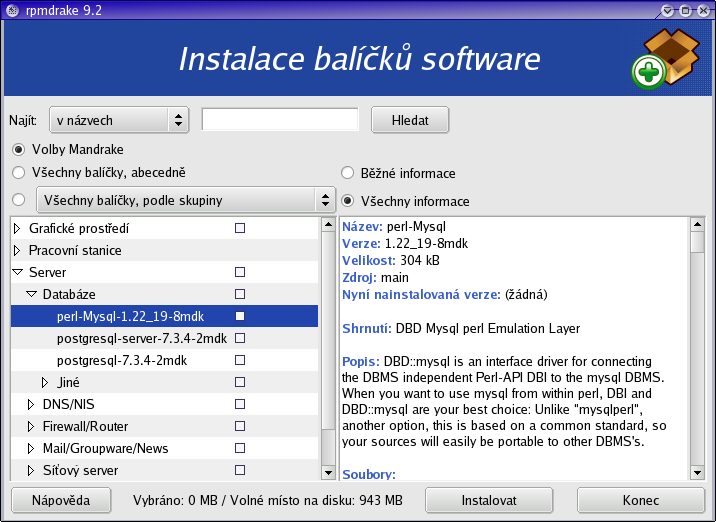
Task: Select Všechny balíčky, abecedně radio button
Action: click(x=18, y=173)
